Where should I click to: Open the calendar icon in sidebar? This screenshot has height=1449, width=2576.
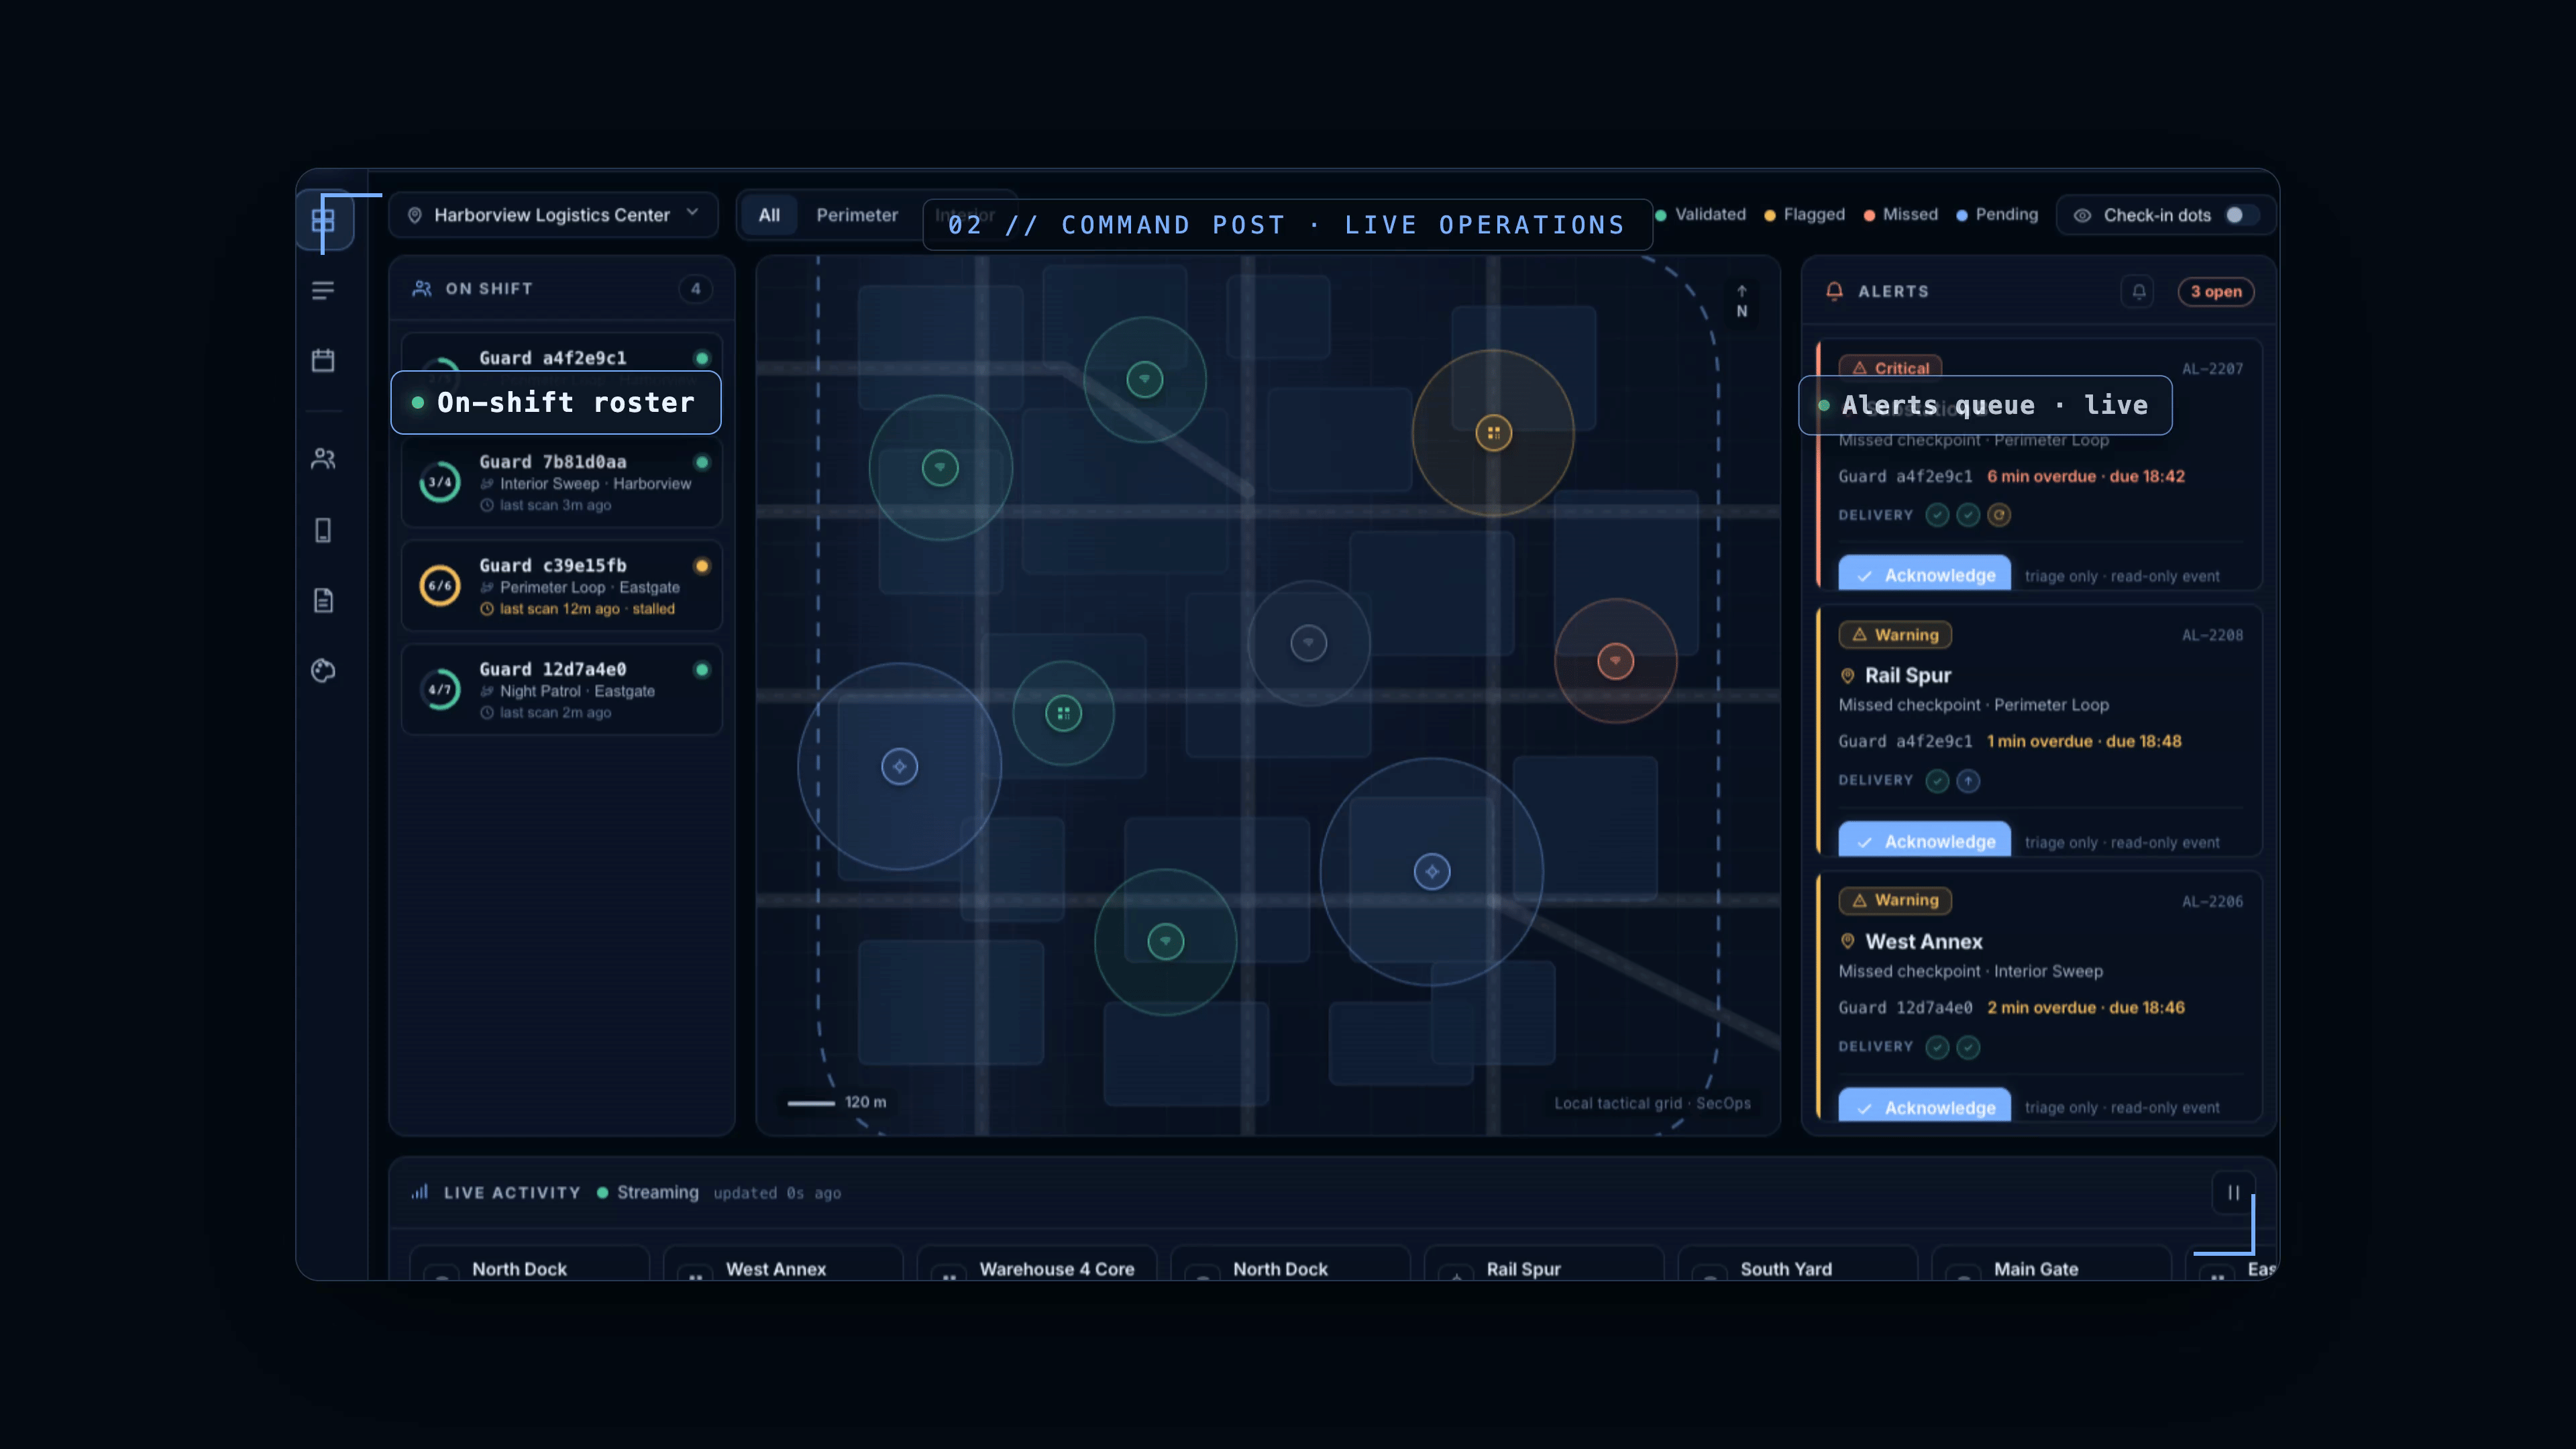323,360
